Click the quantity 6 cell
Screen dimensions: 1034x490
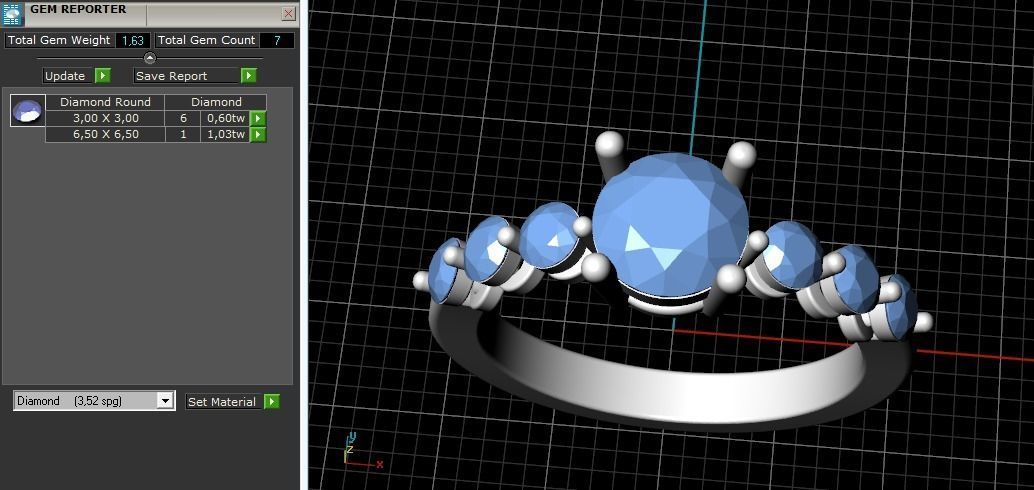183,119
